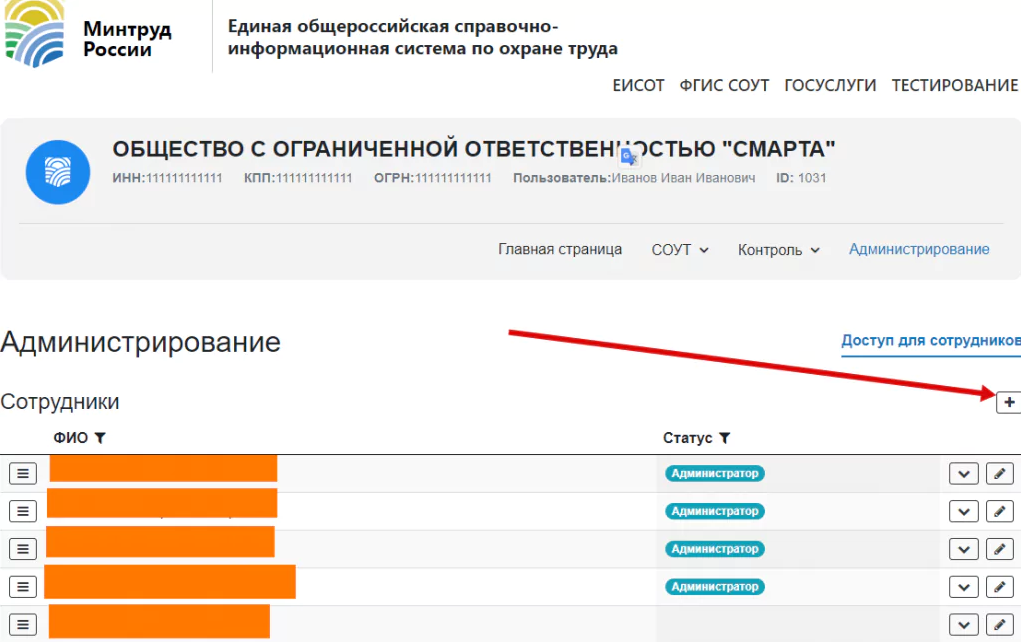Image resolution: width=1021 pixels, height=642 pixels.
Task: Click the Минтруд России logo
Action: [x=38, y=35]
